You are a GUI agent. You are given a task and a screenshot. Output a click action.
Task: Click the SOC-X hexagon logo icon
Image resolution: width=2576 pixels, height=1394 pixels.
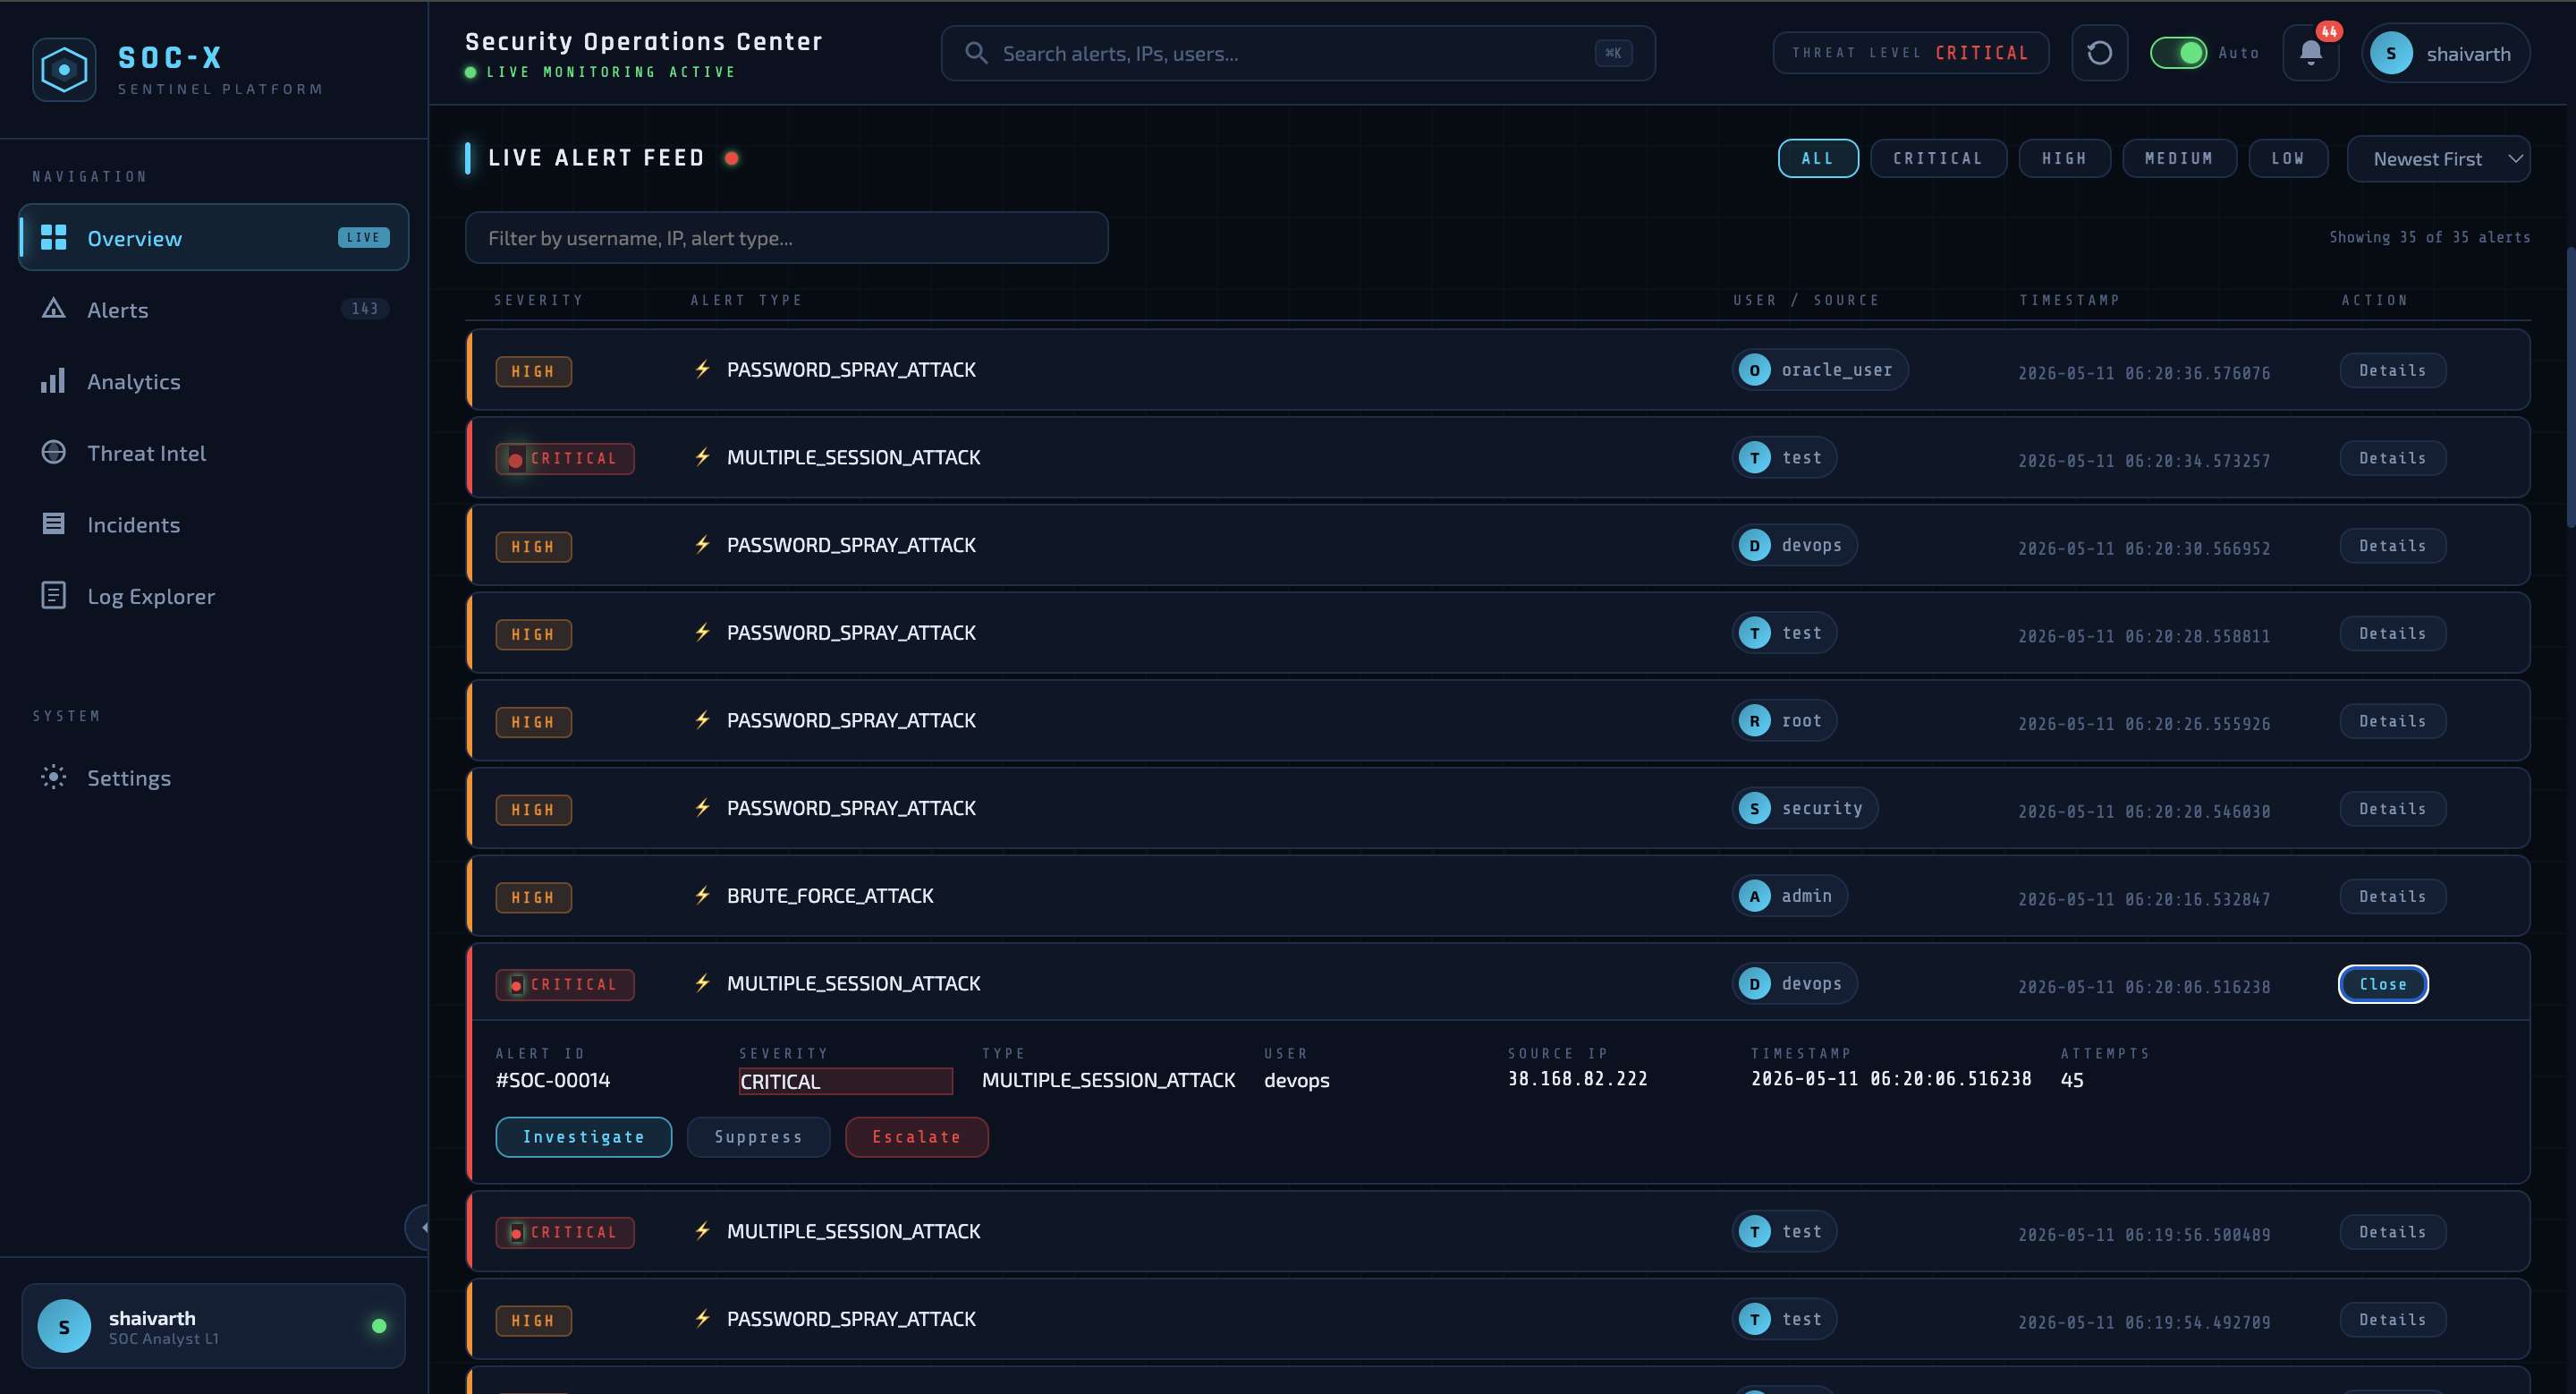pyautogui.click(x=64, y=70)
